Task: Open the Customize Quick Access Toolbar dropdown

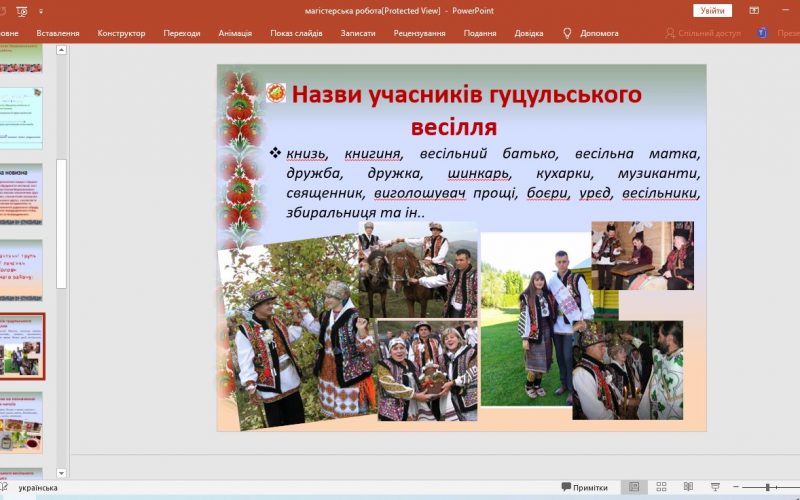Action: [x=41, y=11]
